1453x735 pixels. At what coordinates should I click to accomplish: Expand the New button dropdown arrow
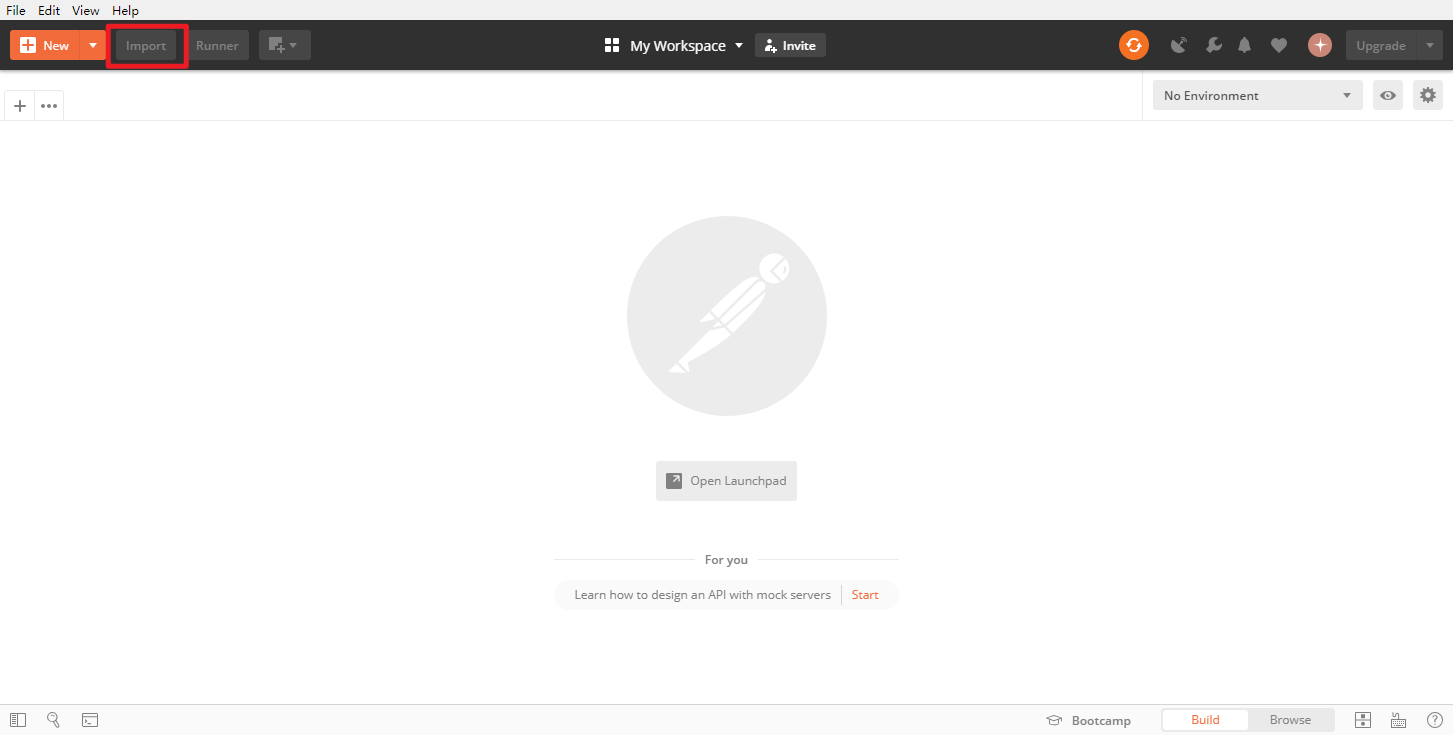point(93,45)
